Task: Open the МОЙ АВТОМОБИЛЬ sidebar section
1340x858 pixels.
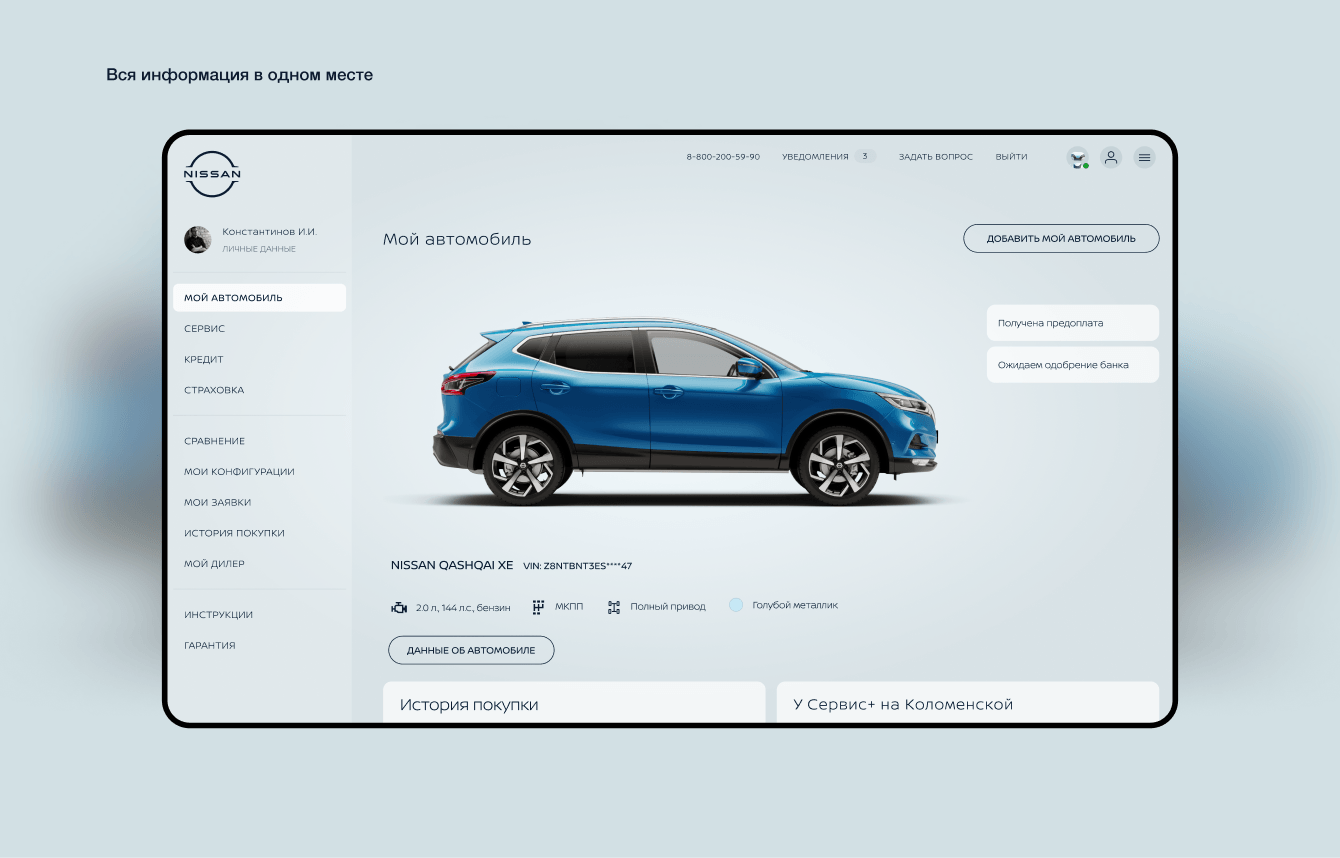Action: pos(259,298)
